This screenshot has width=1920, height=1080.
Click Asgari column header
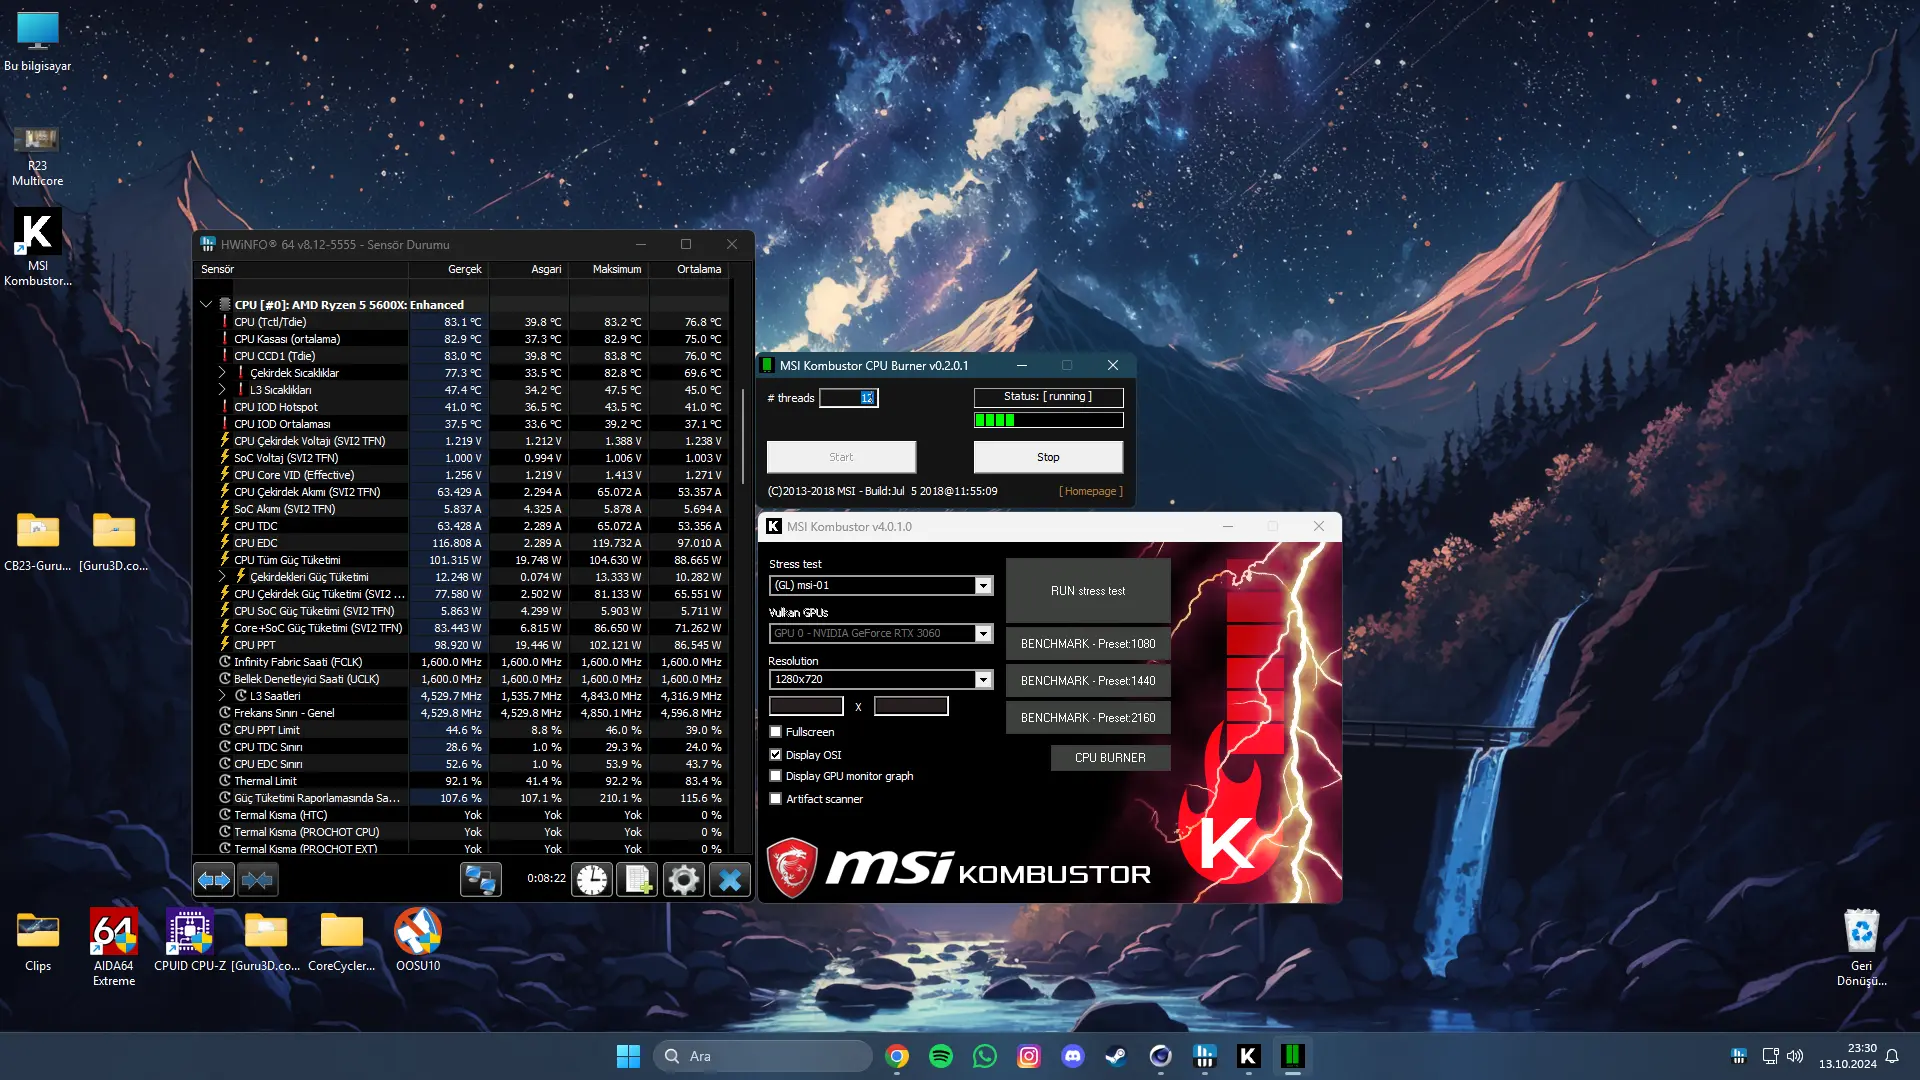click(x=529, y=269)
